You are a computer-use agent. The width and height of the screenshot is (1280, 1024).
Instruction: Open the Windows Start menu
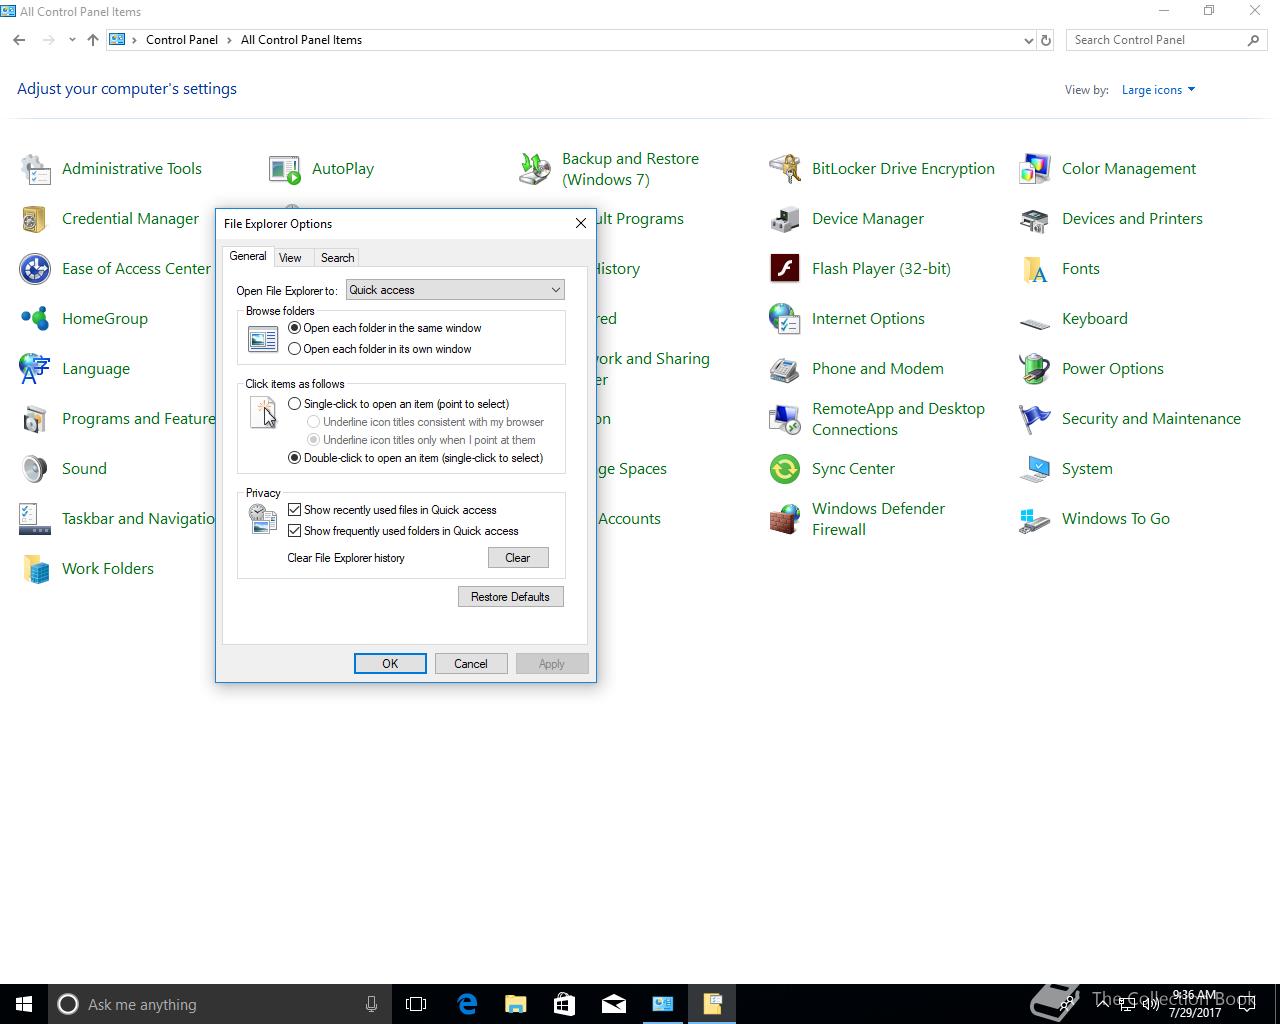click(x=24, y=1004)
